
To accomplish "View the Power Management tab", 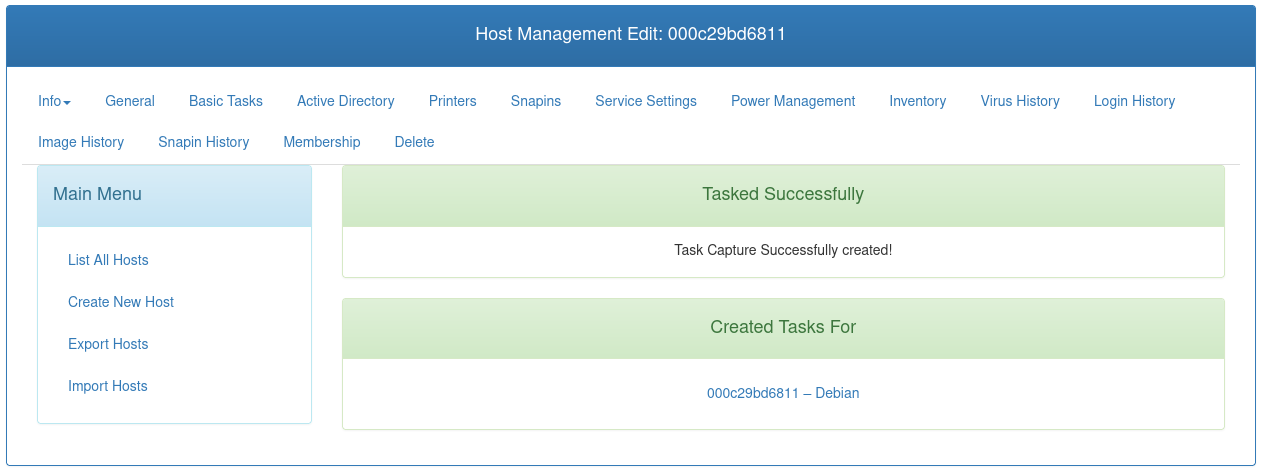I will pyautogui.click(x=793, y=101).
